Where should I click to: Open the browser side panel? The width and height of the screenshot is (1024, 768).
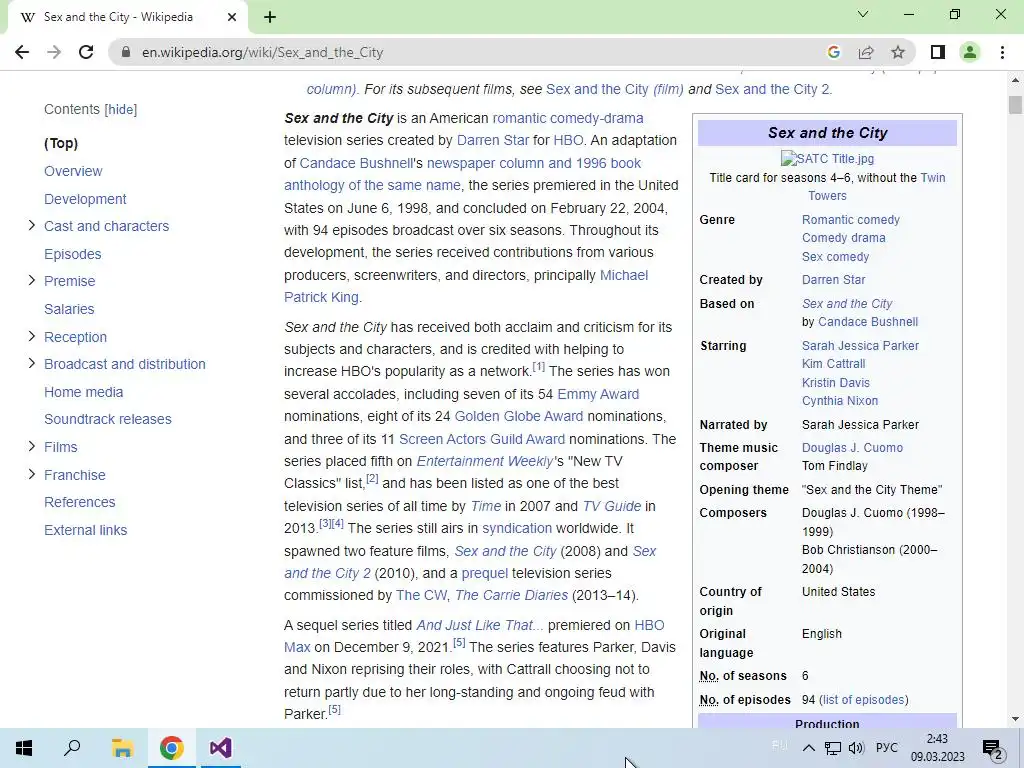[938, 52]
